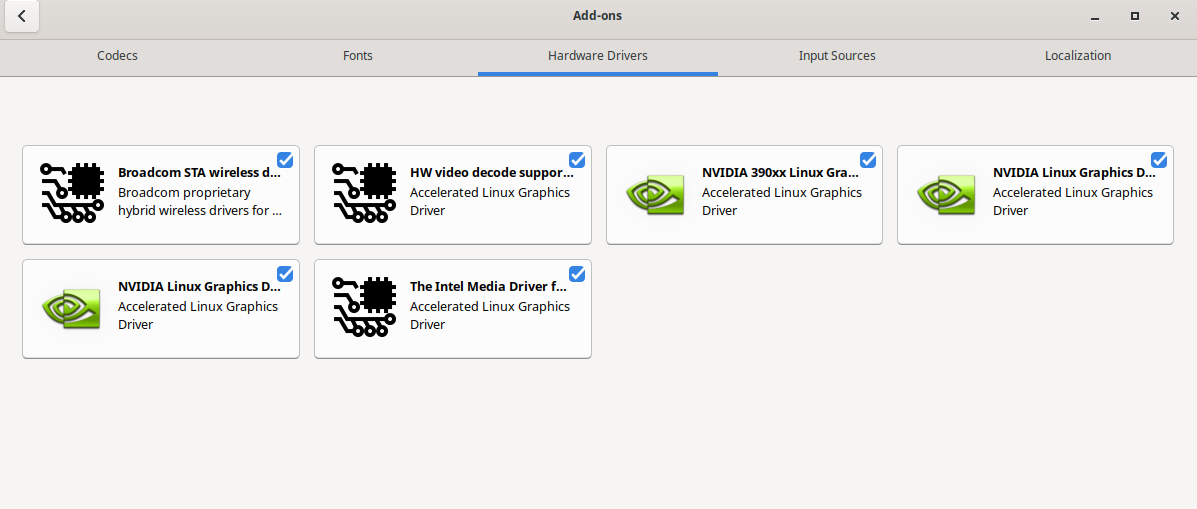1197x509 pixels.
Task: Click description under NVIDIA 390xx title
Action: pos(782,201)
